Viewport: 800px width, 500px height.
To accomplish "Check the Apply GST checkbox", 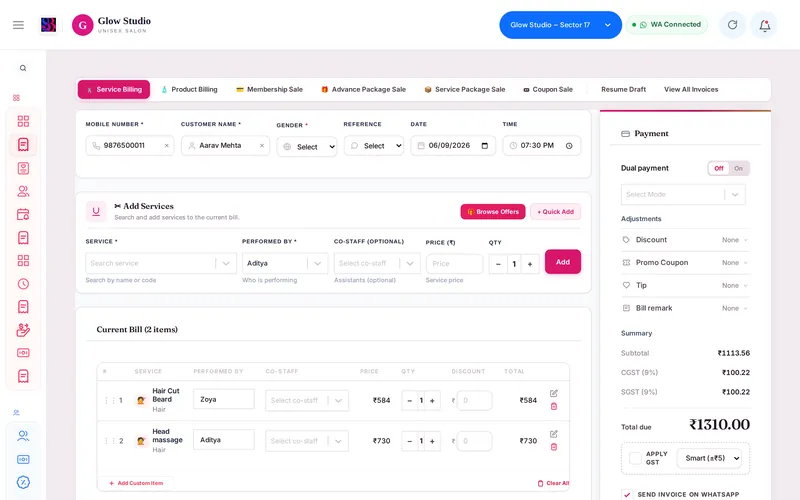I will [635, 458].
